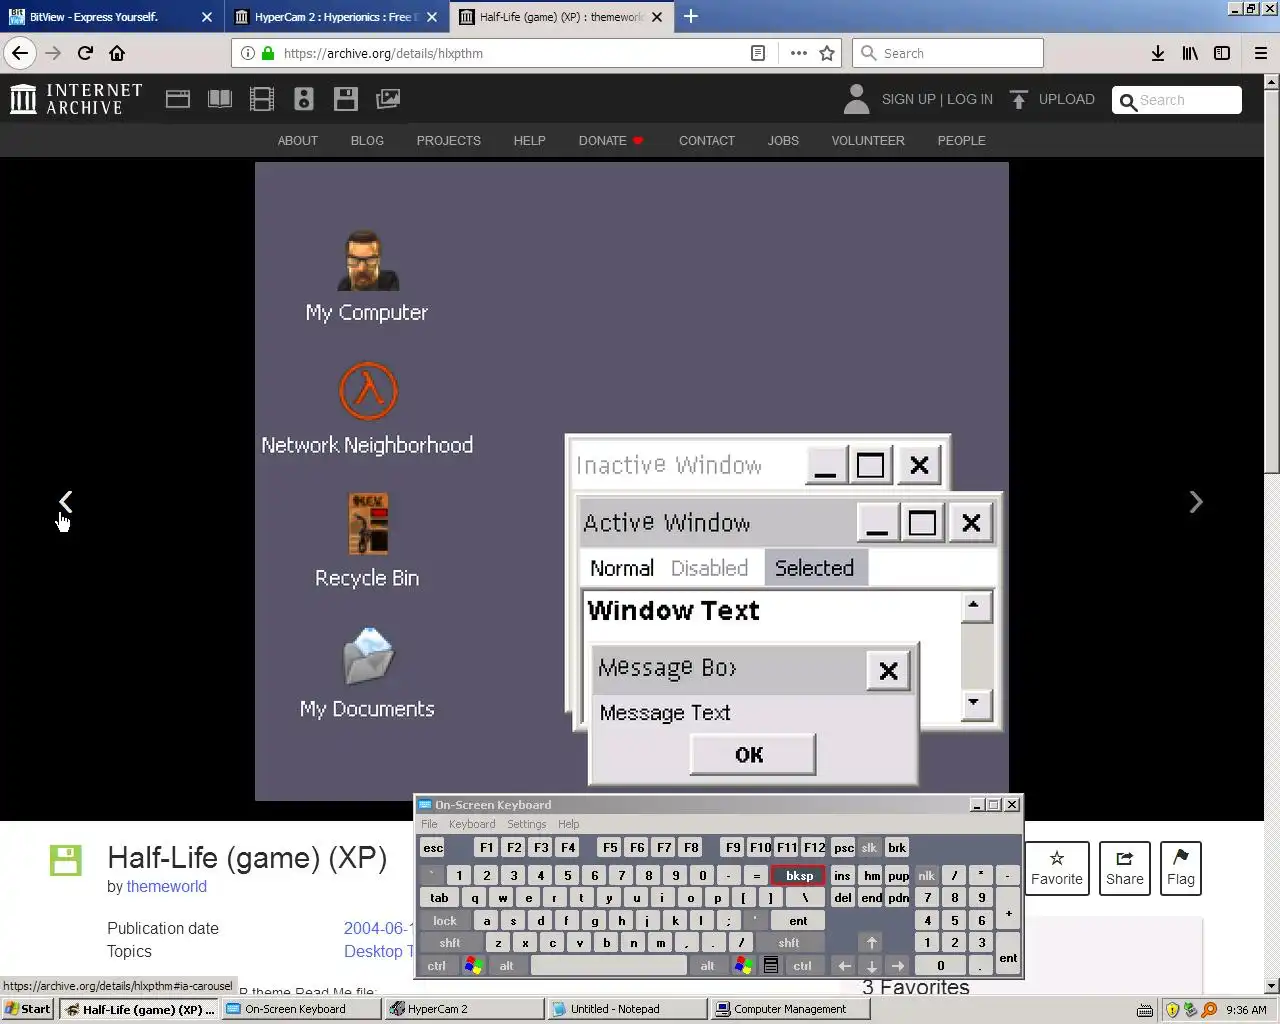This screenshot has width=1280, height=1024.
Task: Open the Audio speaker icon in header
Action: [304, 99]
